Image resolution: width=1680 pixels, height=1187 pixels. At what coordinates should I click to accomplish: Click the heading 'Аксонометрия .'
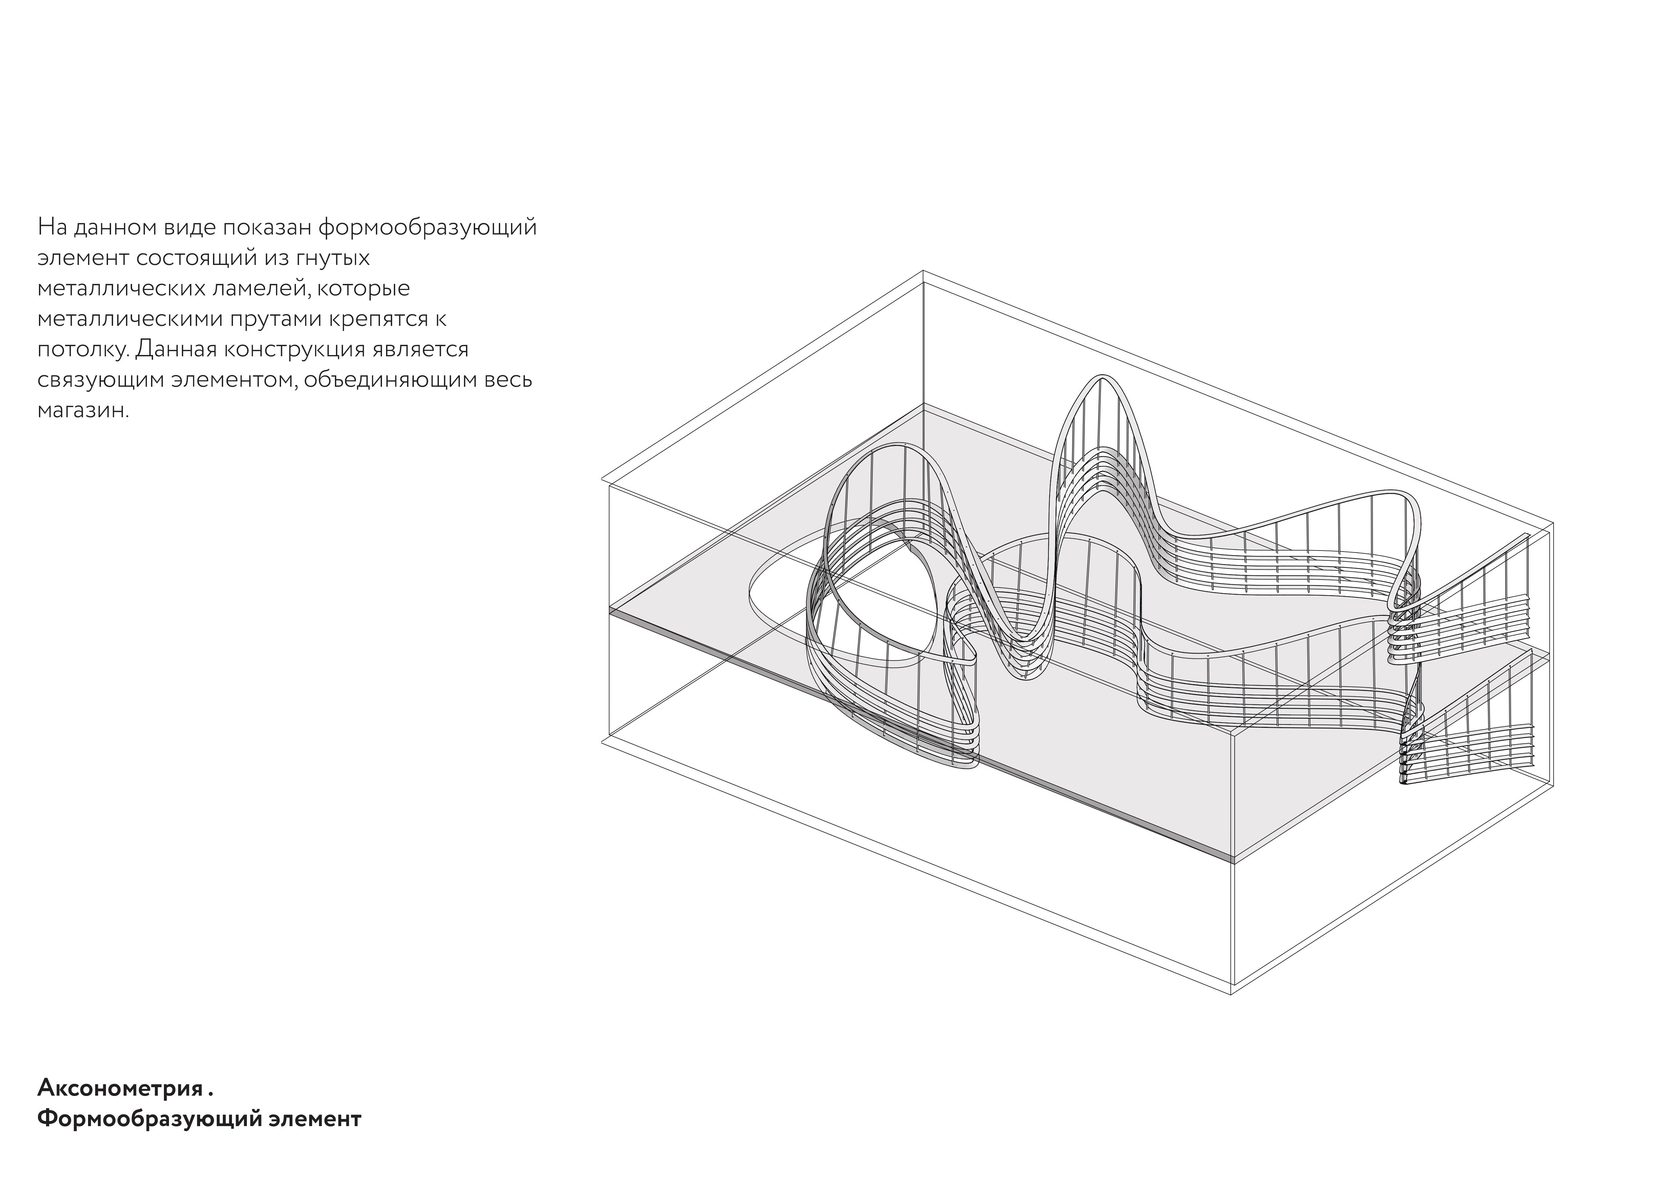pos(126,1087)
